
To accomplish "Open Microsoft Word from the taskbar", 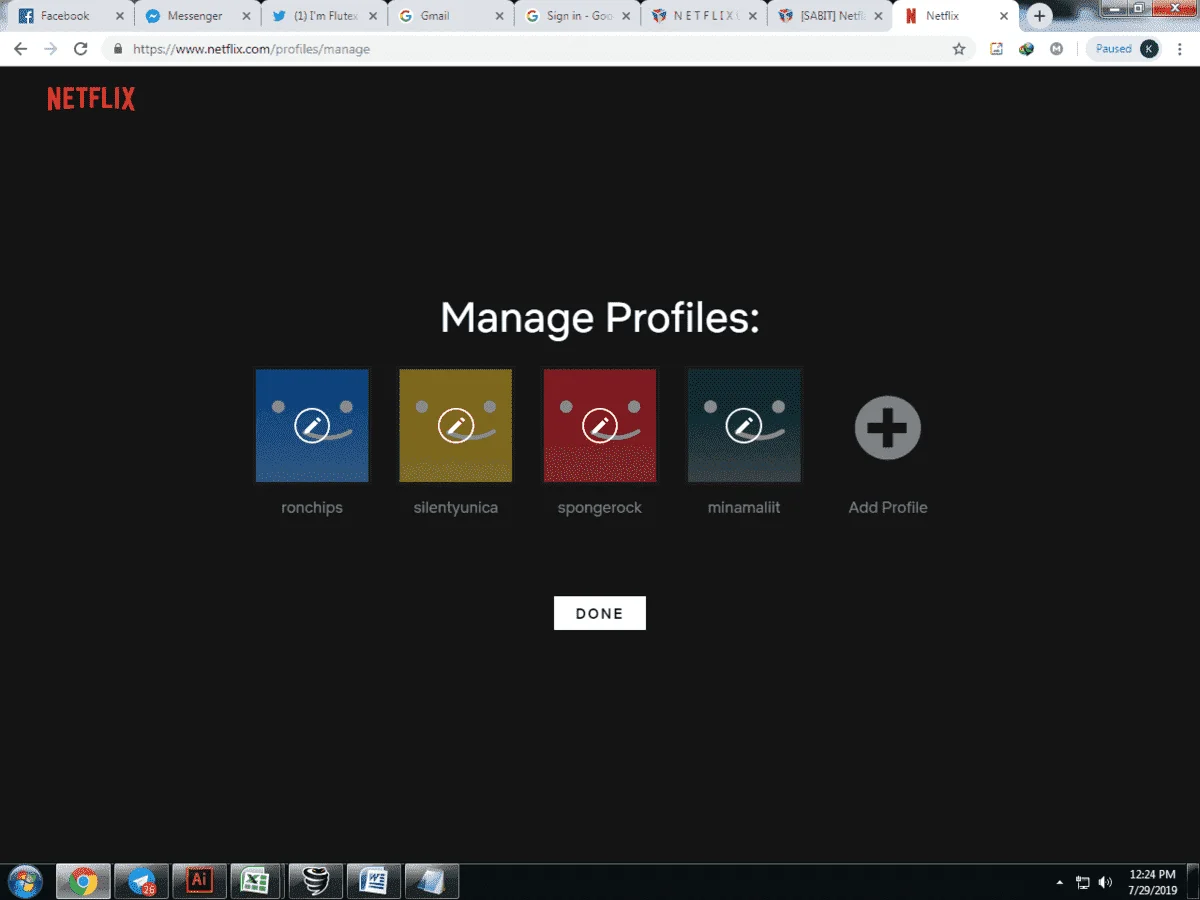I will 373,881.
